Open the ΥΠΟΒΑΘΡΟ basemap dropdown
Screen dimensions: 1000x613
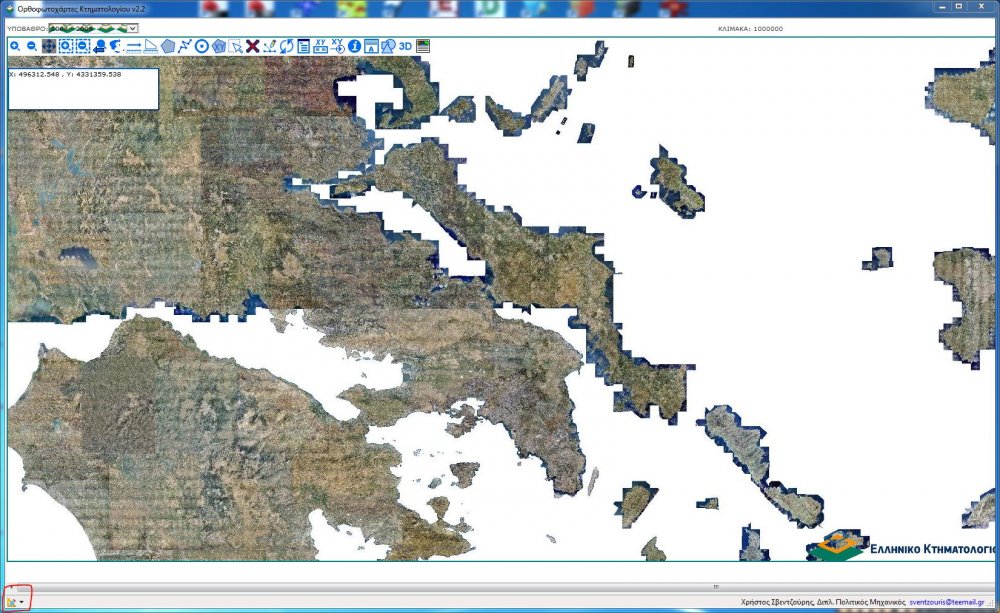(x=92, y=29)
